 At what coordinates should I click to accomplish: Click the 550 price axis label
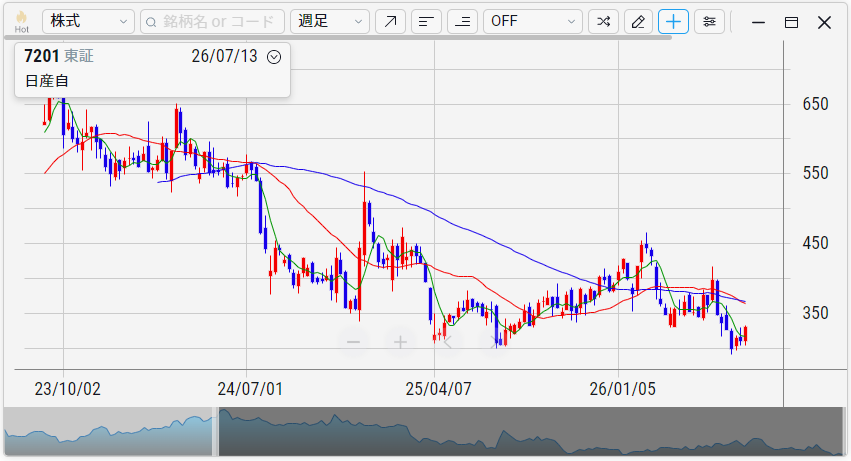815,173
